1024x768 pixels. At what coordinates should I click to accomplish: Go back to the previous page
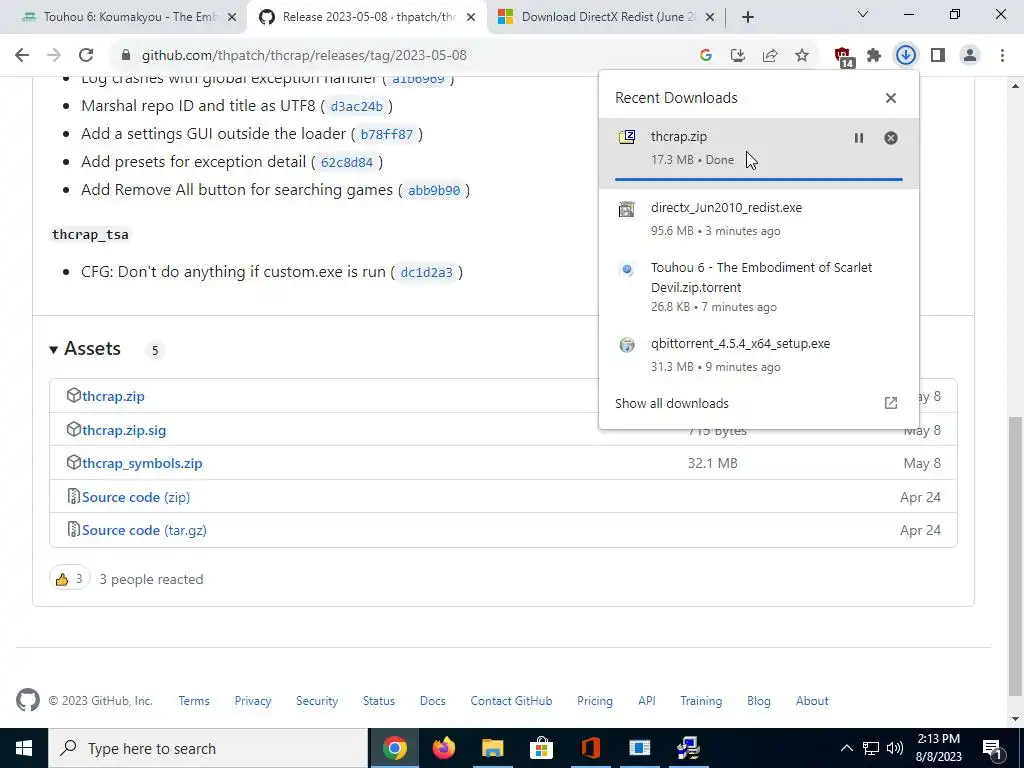(22, 56)
